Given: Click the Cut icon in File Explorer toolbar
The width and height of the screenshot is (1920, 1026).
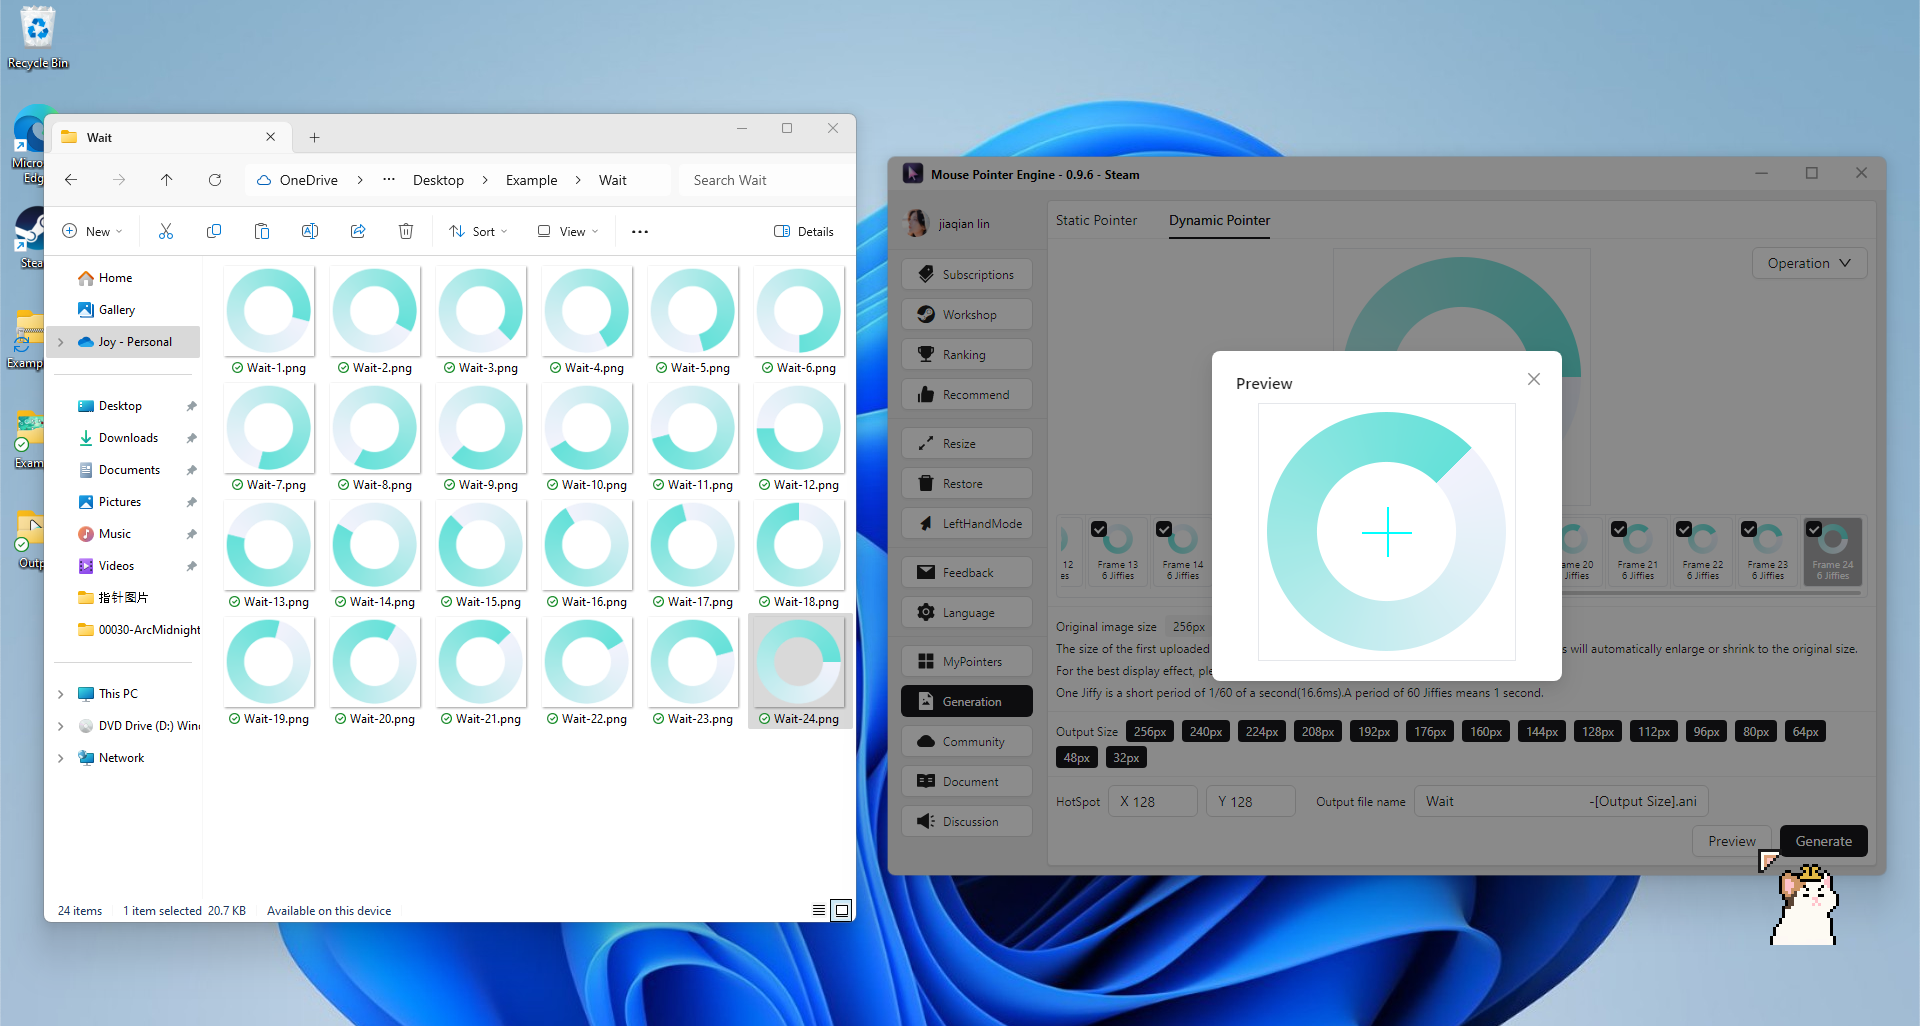Looking at the screenshot, I should [166, 231].
